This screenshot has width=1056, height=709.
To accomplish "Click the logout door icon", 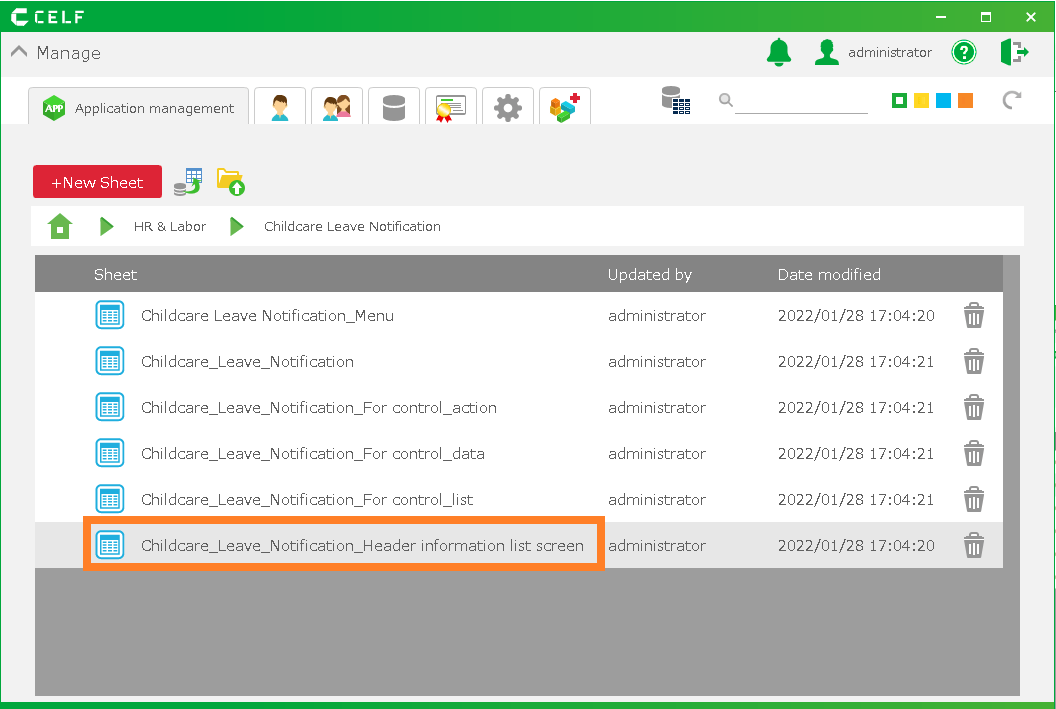I will coord(1014,53).
